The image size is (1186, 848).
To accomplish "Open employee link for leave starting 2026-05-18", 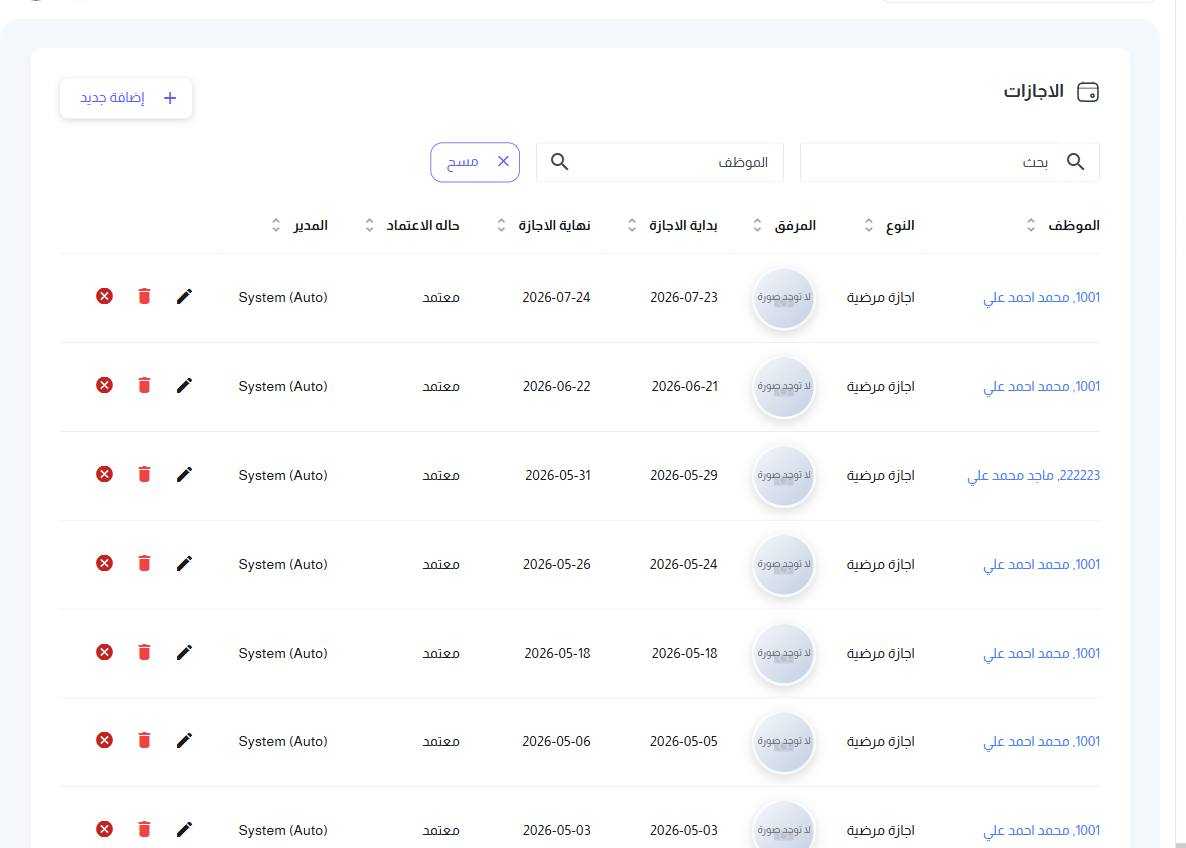I will [x=1042, y=654].
